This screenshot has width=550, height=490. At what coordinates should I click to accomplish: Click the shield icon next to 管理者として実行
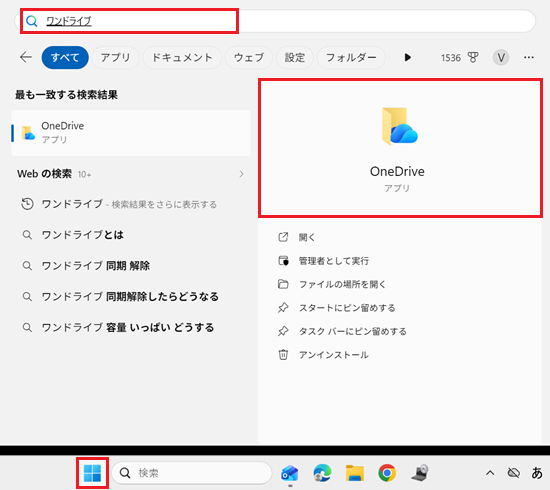(x=283, y=261)
